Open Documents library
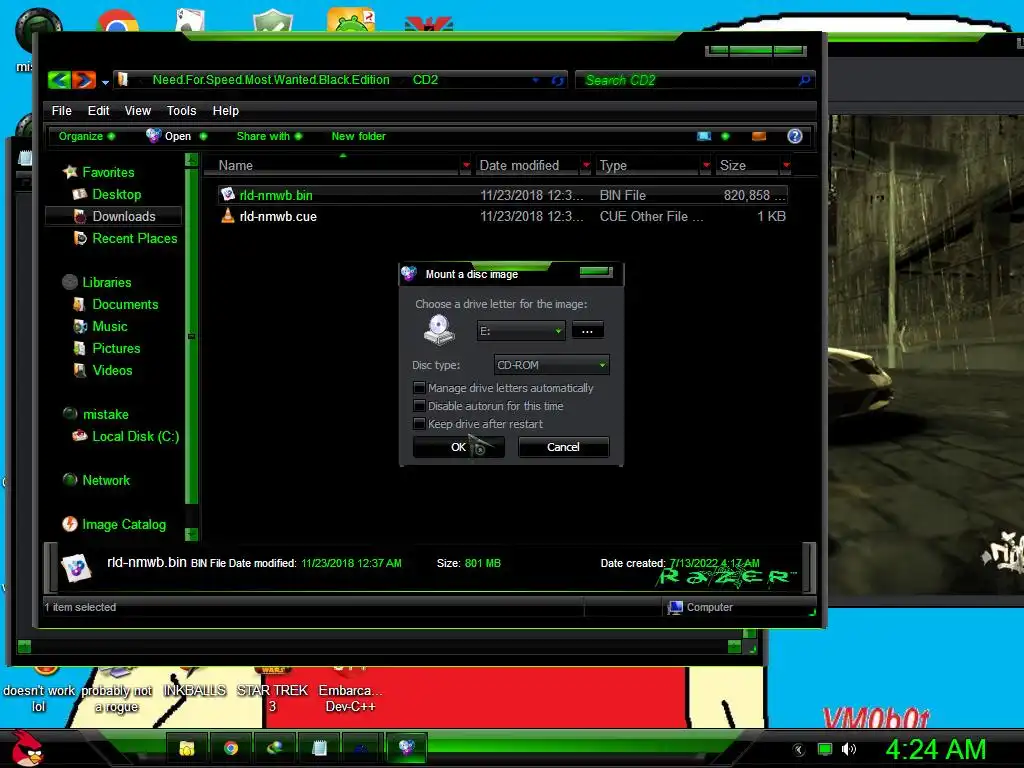The image size is (1024, 768). (125, 304)
